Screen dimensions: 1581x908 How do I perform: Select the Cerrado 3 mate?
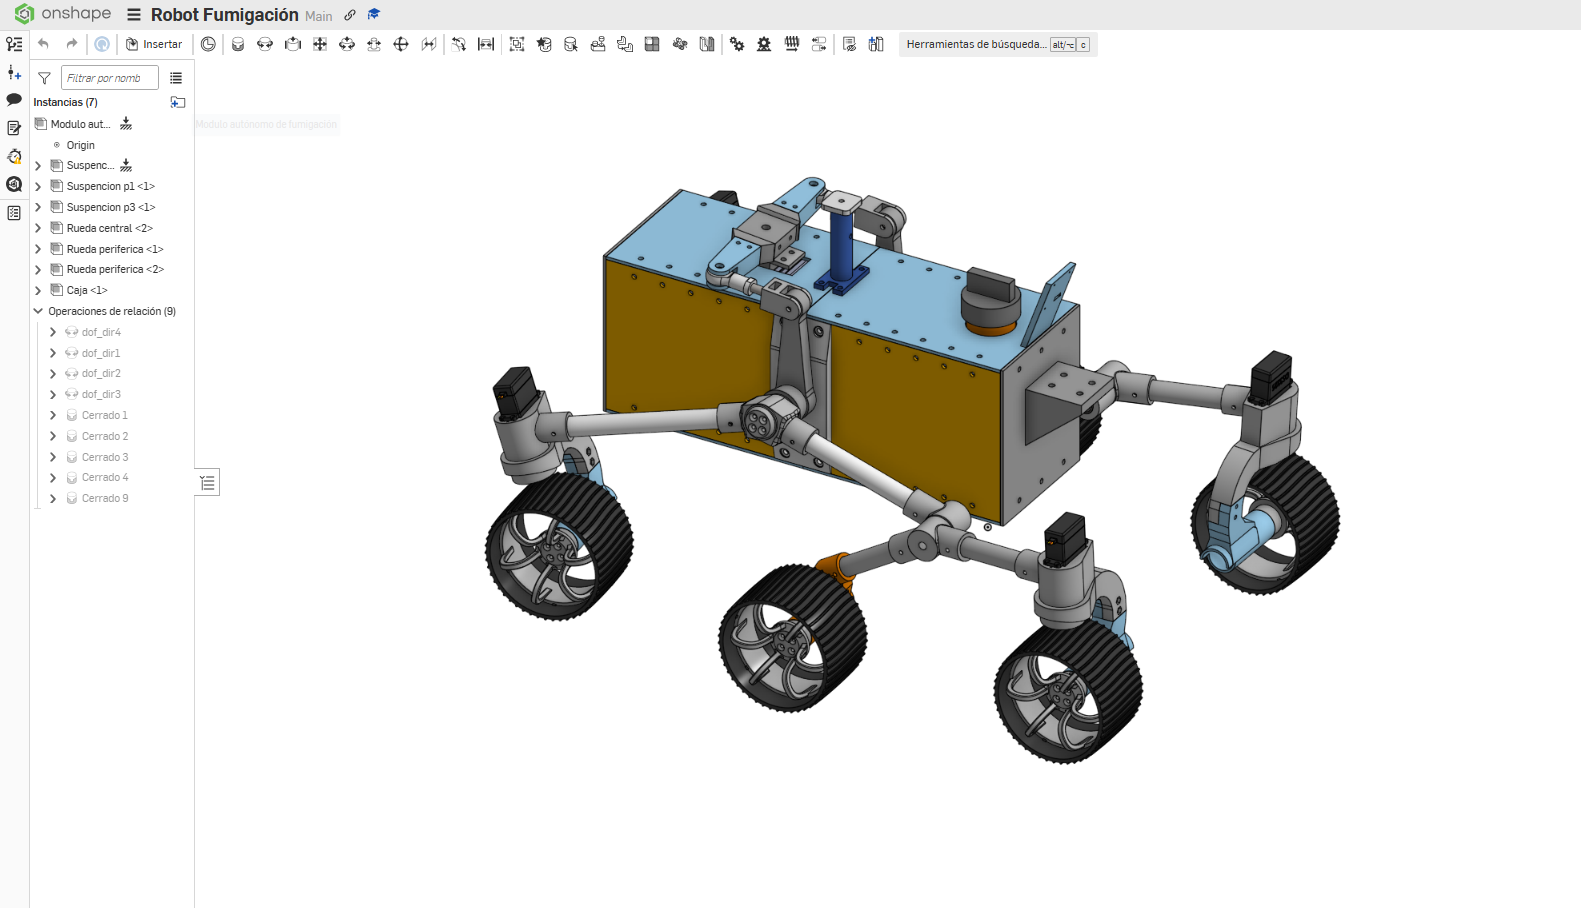(x=105, y=457)
